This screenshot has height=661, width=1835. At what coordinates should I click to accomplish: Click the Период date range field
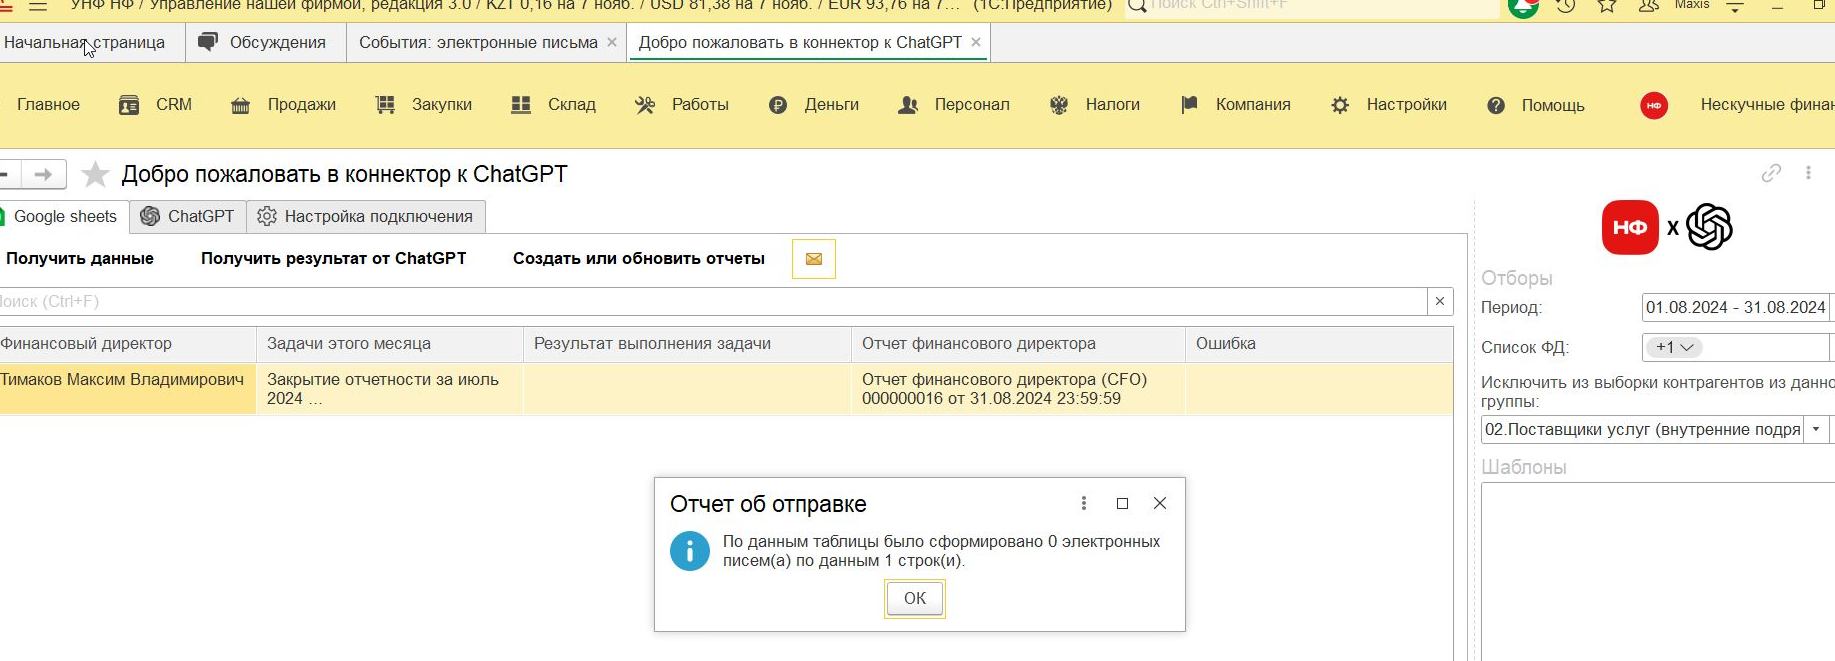tap(1735, 307)
